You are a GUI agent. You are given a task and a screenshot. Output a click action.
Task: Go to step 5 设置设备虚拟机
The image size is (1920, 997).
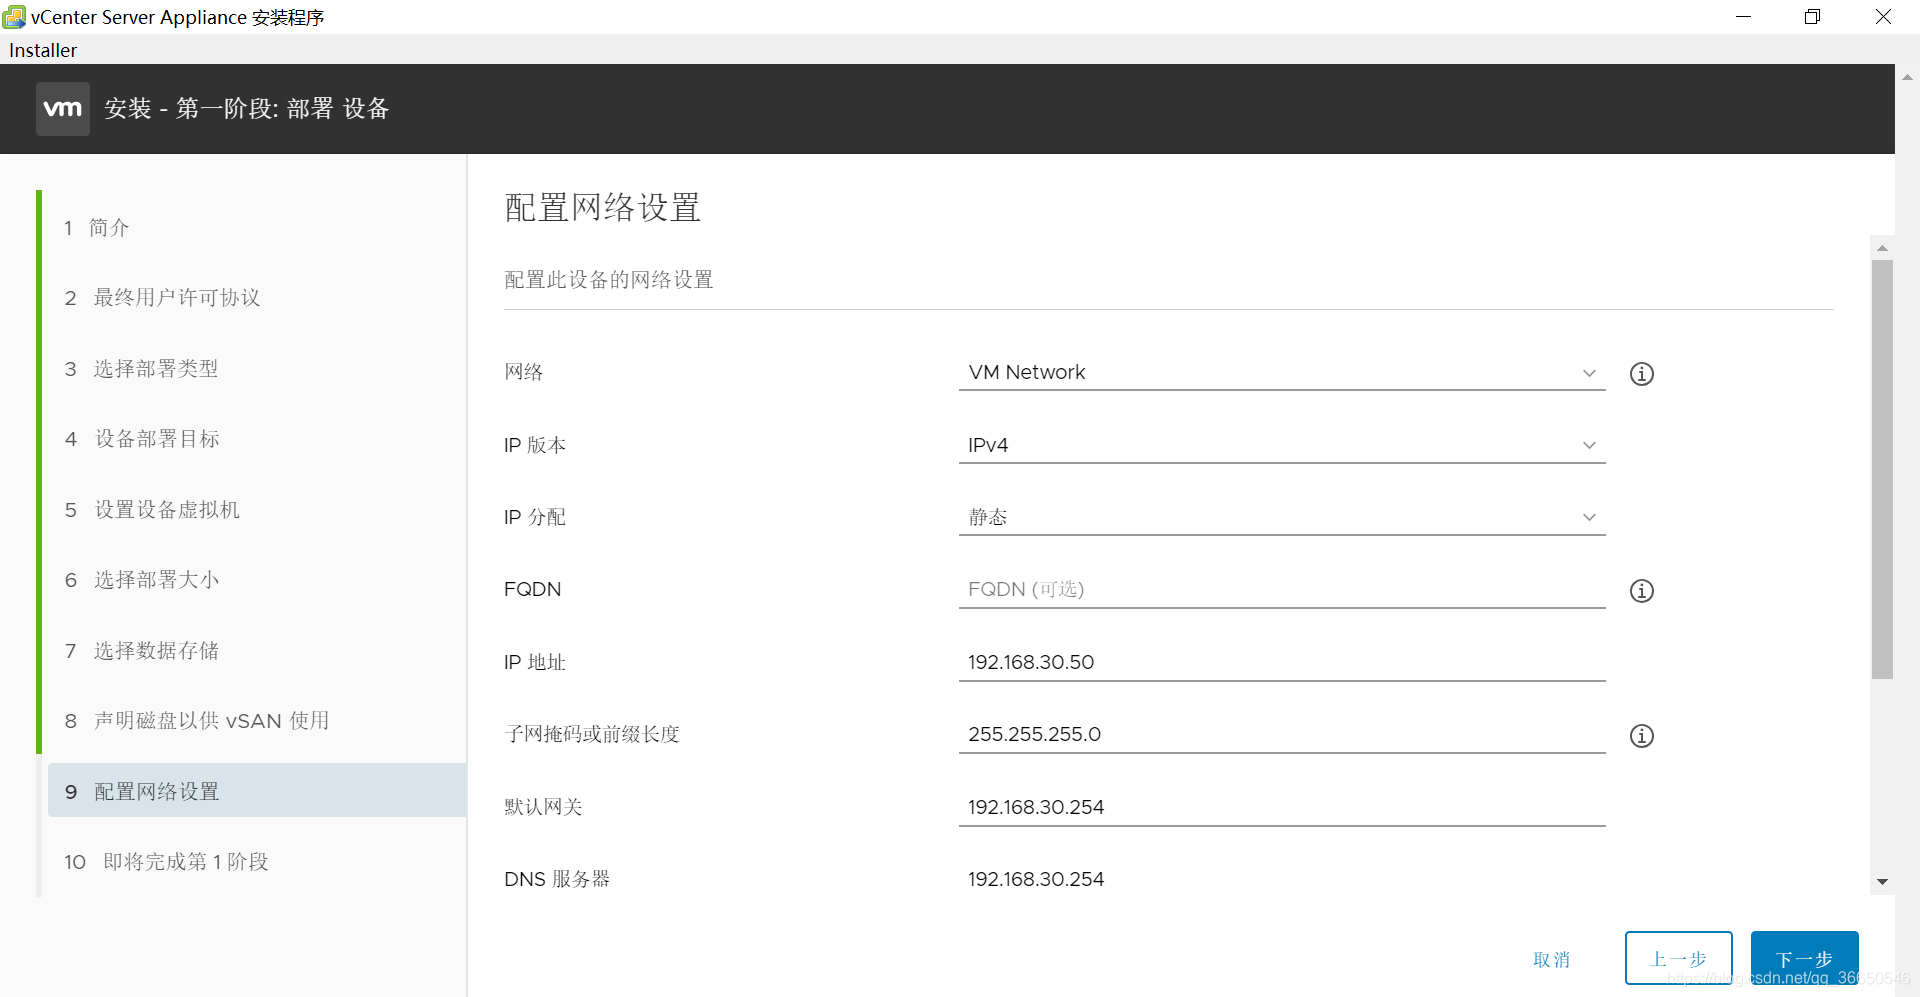tap(152, 510)
